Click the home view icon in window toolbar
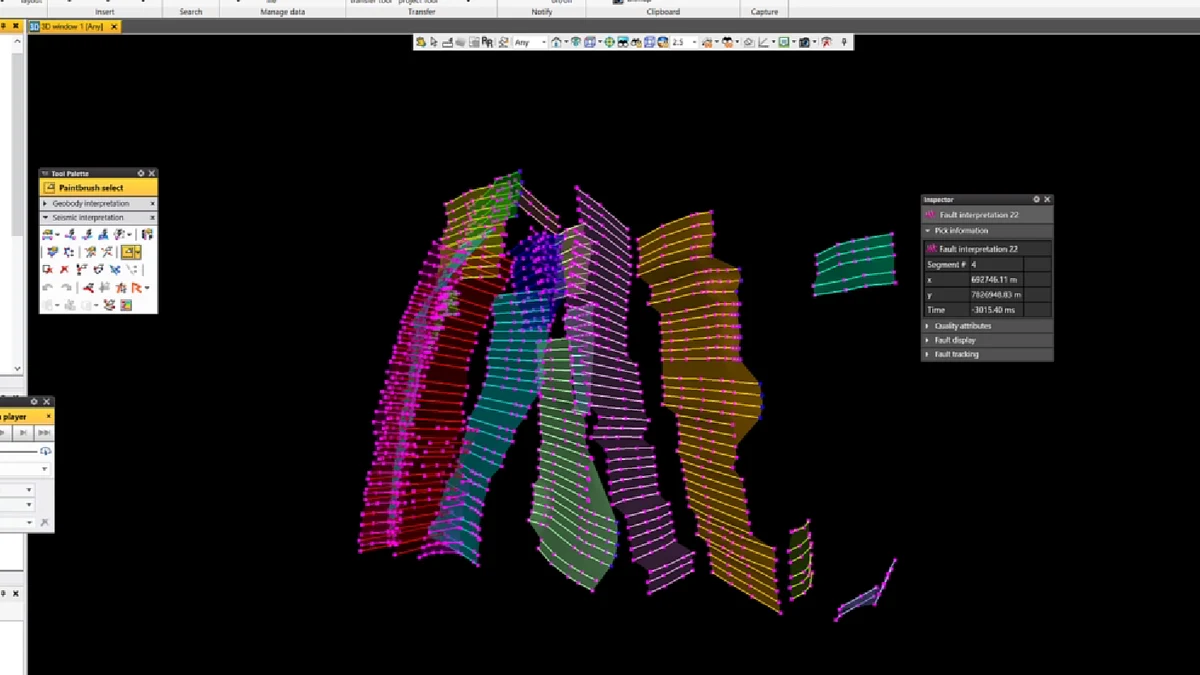The height and width of the screenshot is (675, 1200). click(x=555, y=42)
